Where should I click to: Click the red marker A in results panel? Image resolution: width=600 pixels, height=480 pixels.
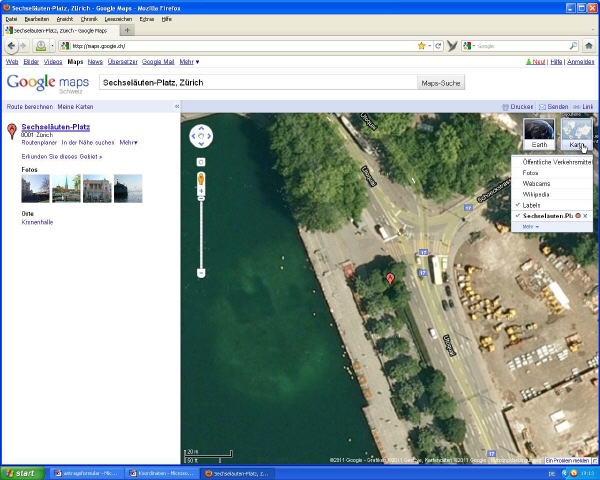click(12, 131)
